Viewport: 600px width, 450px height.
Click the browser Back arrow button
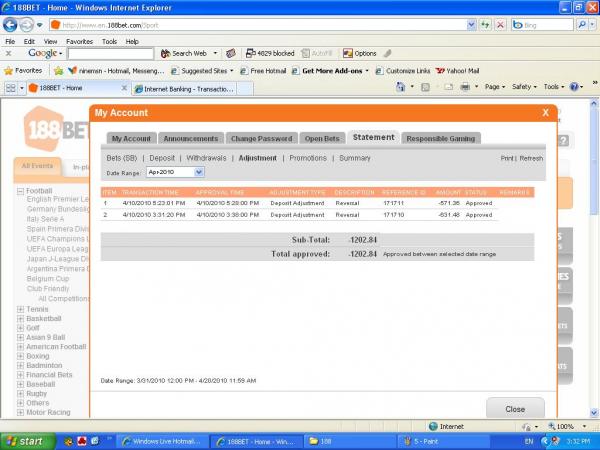[11, 23]
